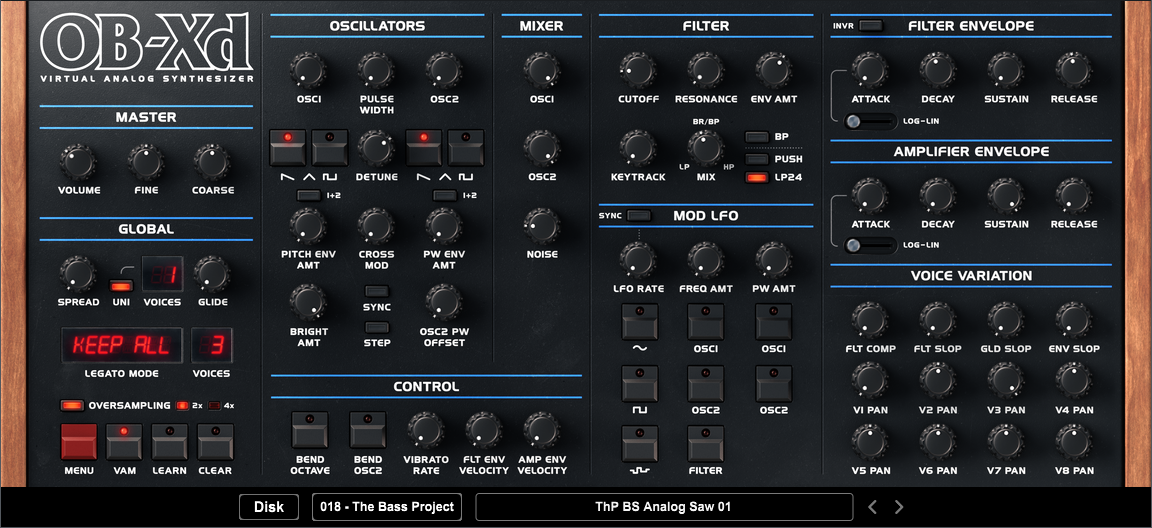Toggle the UNI unison switch
Viewport: 1152px width, 528px height.
click(120, 286)
